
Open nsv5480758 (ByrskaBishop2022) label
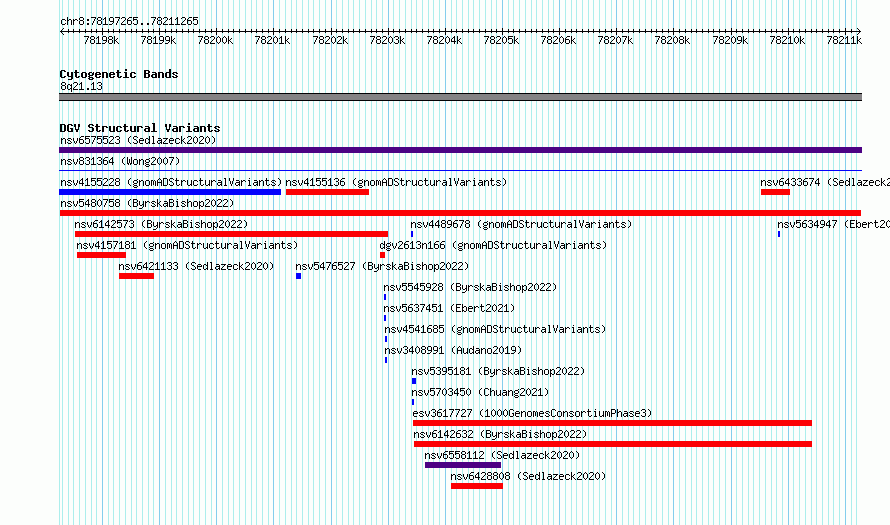click(x=147, y=203)
